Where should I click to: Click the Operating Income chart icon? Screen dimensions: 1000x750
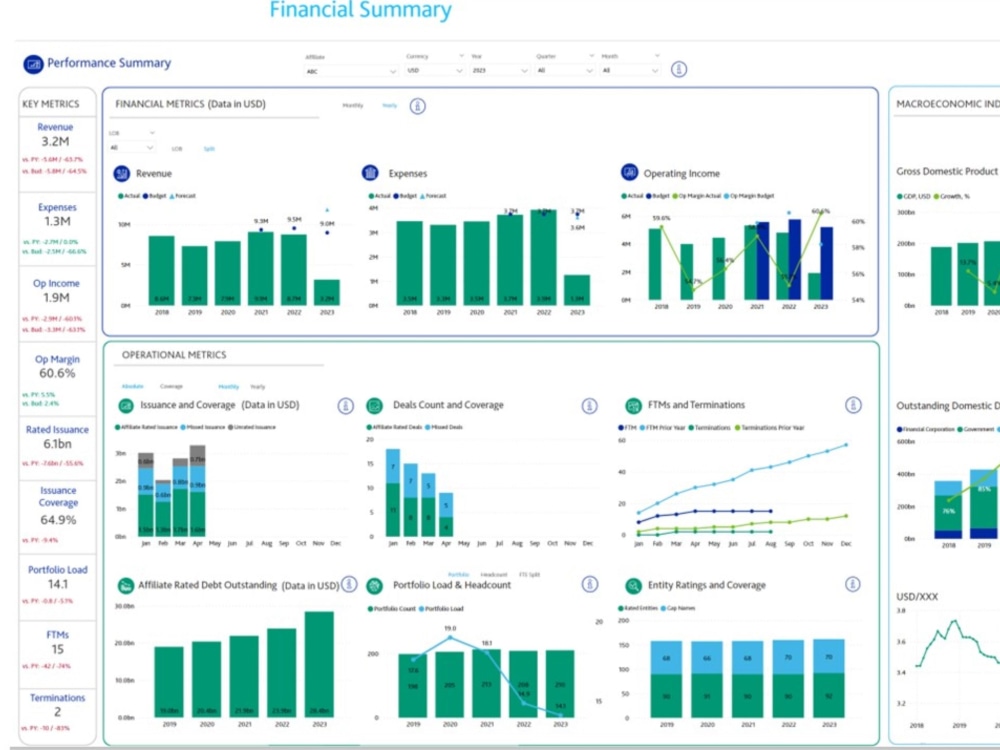(629, 171)
